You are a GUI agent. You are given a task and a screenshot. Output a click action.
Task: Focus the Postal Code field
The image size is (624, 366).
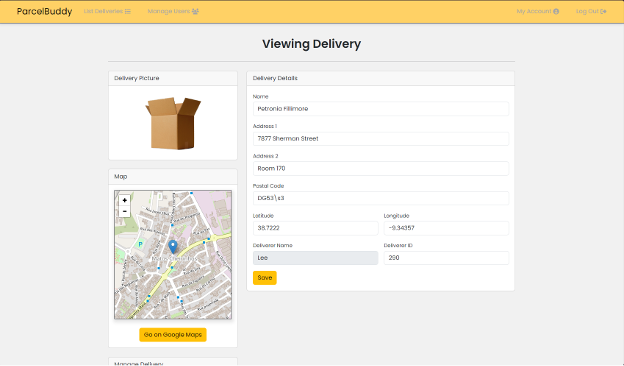pos(381,198)
